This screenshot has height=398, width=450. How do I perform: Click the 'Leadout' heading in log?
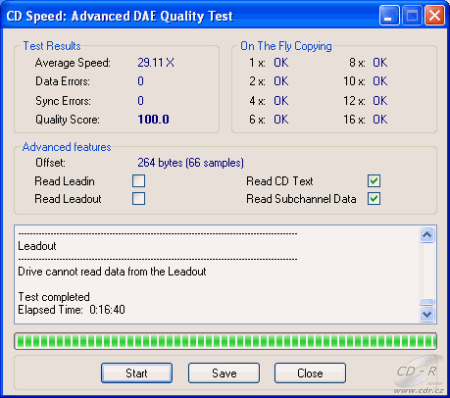[37, 246]
